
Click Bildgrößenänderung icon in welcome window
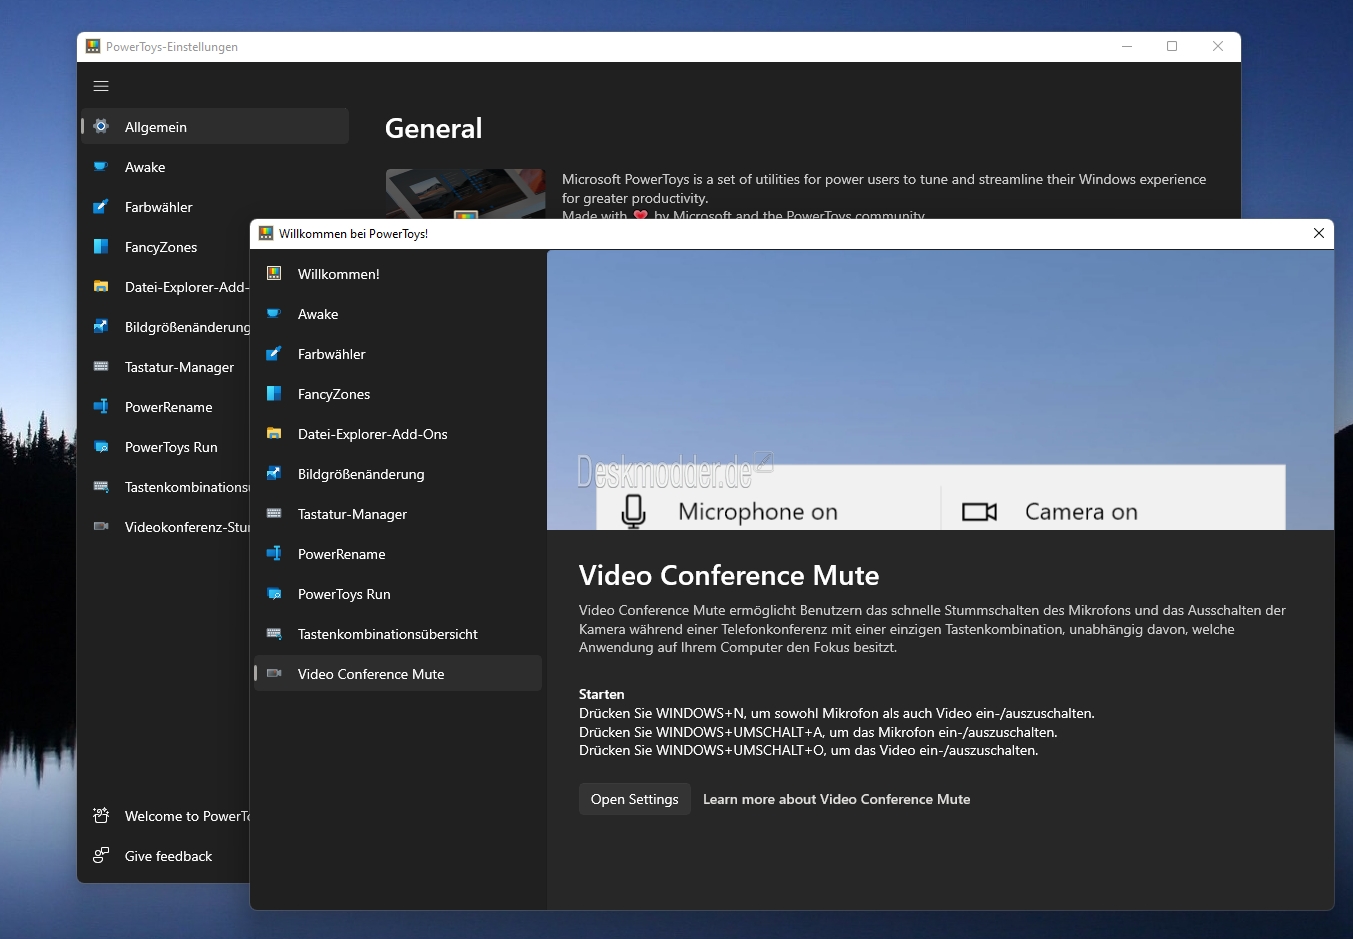click(274, 473)
